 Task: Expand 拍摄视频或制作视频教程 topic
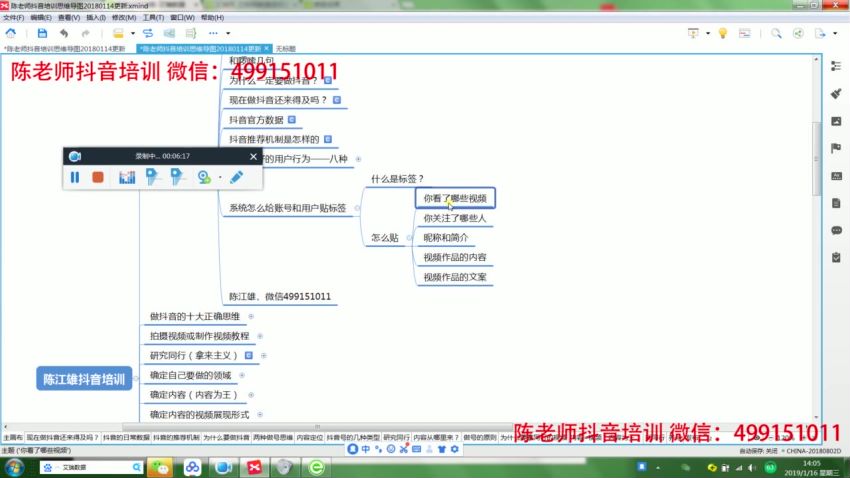click(260, 336)
